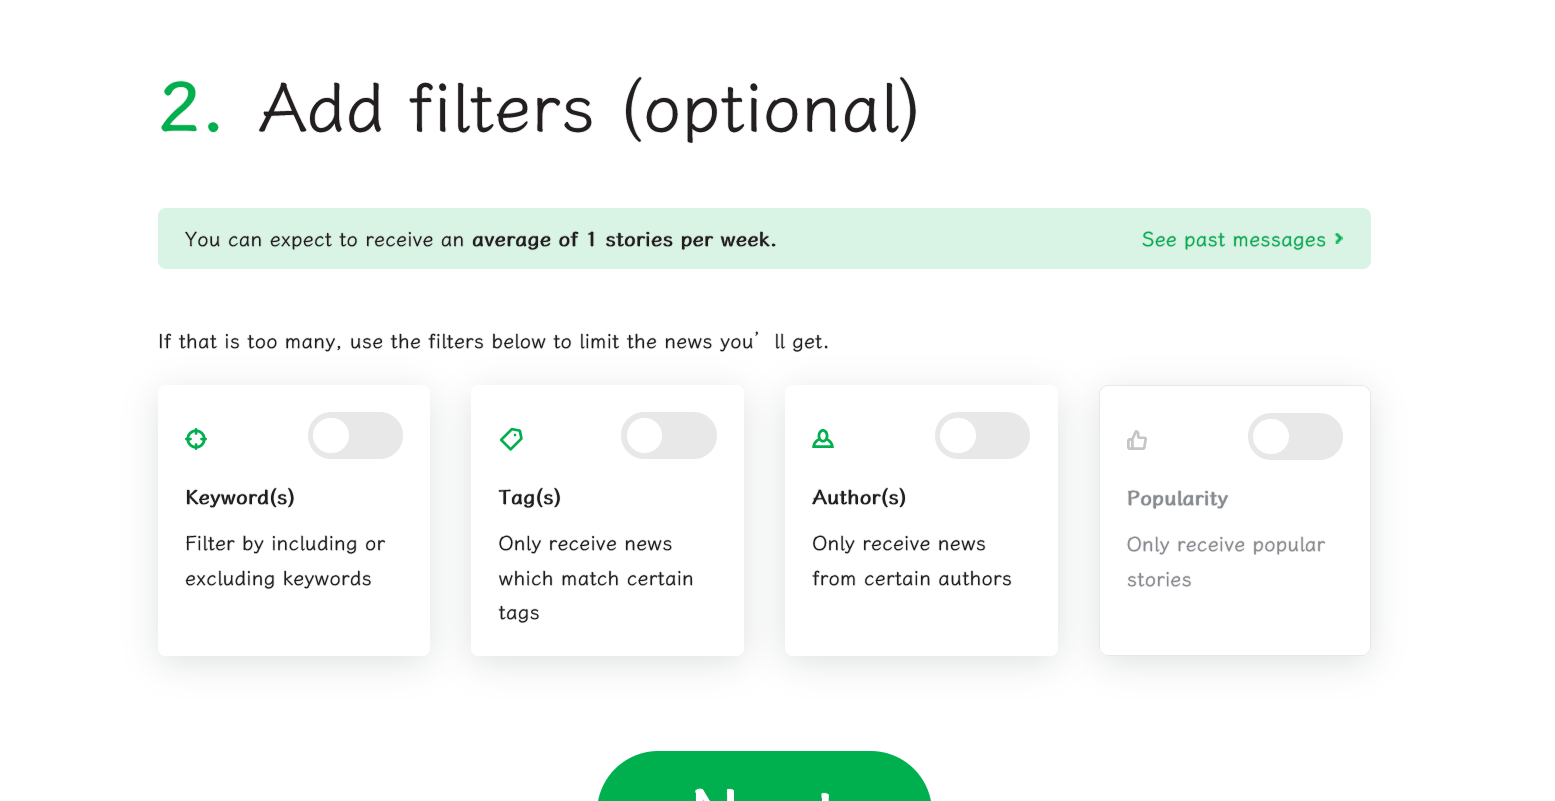Select the Author(s) card heading
The height and width of the screenshot is (801, 1555).
point(859,498)
